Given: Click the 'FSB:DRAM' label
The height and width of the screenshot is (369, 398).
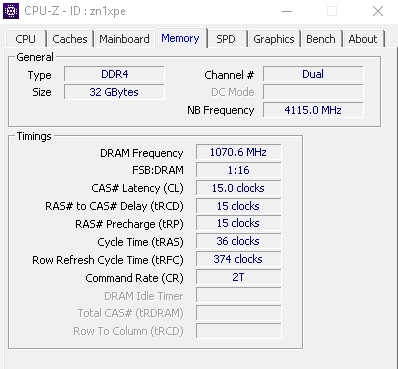Looking at the screenshot, I should tap(158, 170).
